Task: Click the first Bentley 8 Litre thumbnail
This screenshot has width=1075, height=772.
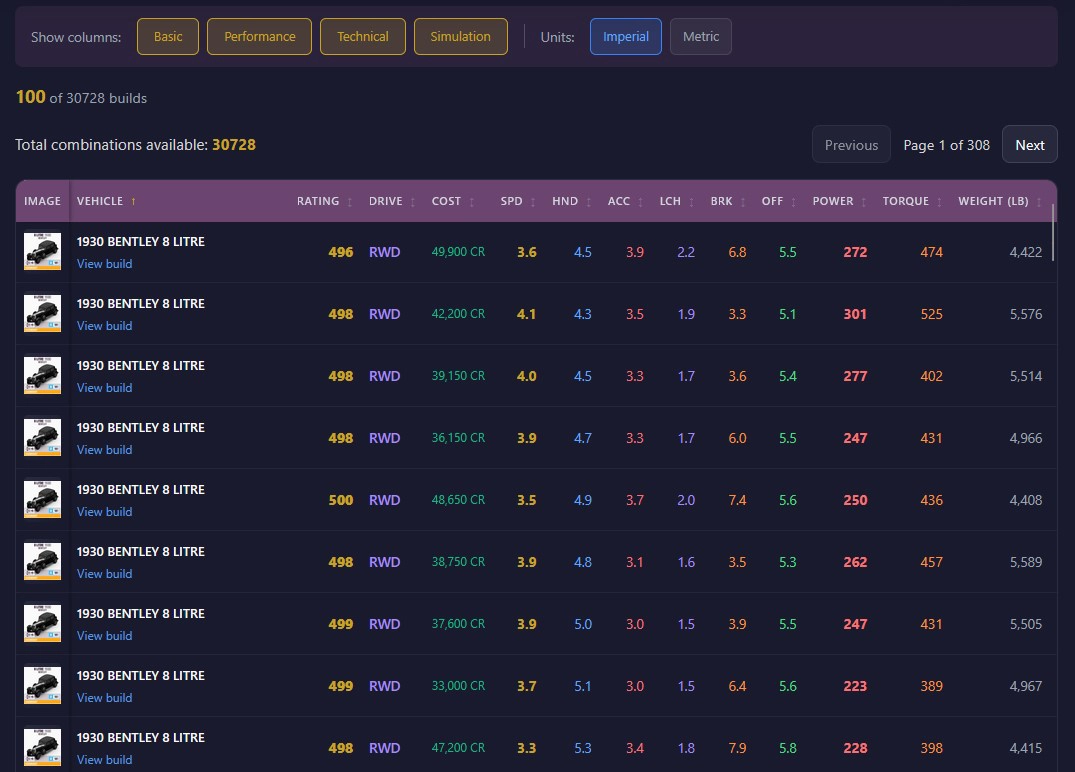Action: [42, 251]
